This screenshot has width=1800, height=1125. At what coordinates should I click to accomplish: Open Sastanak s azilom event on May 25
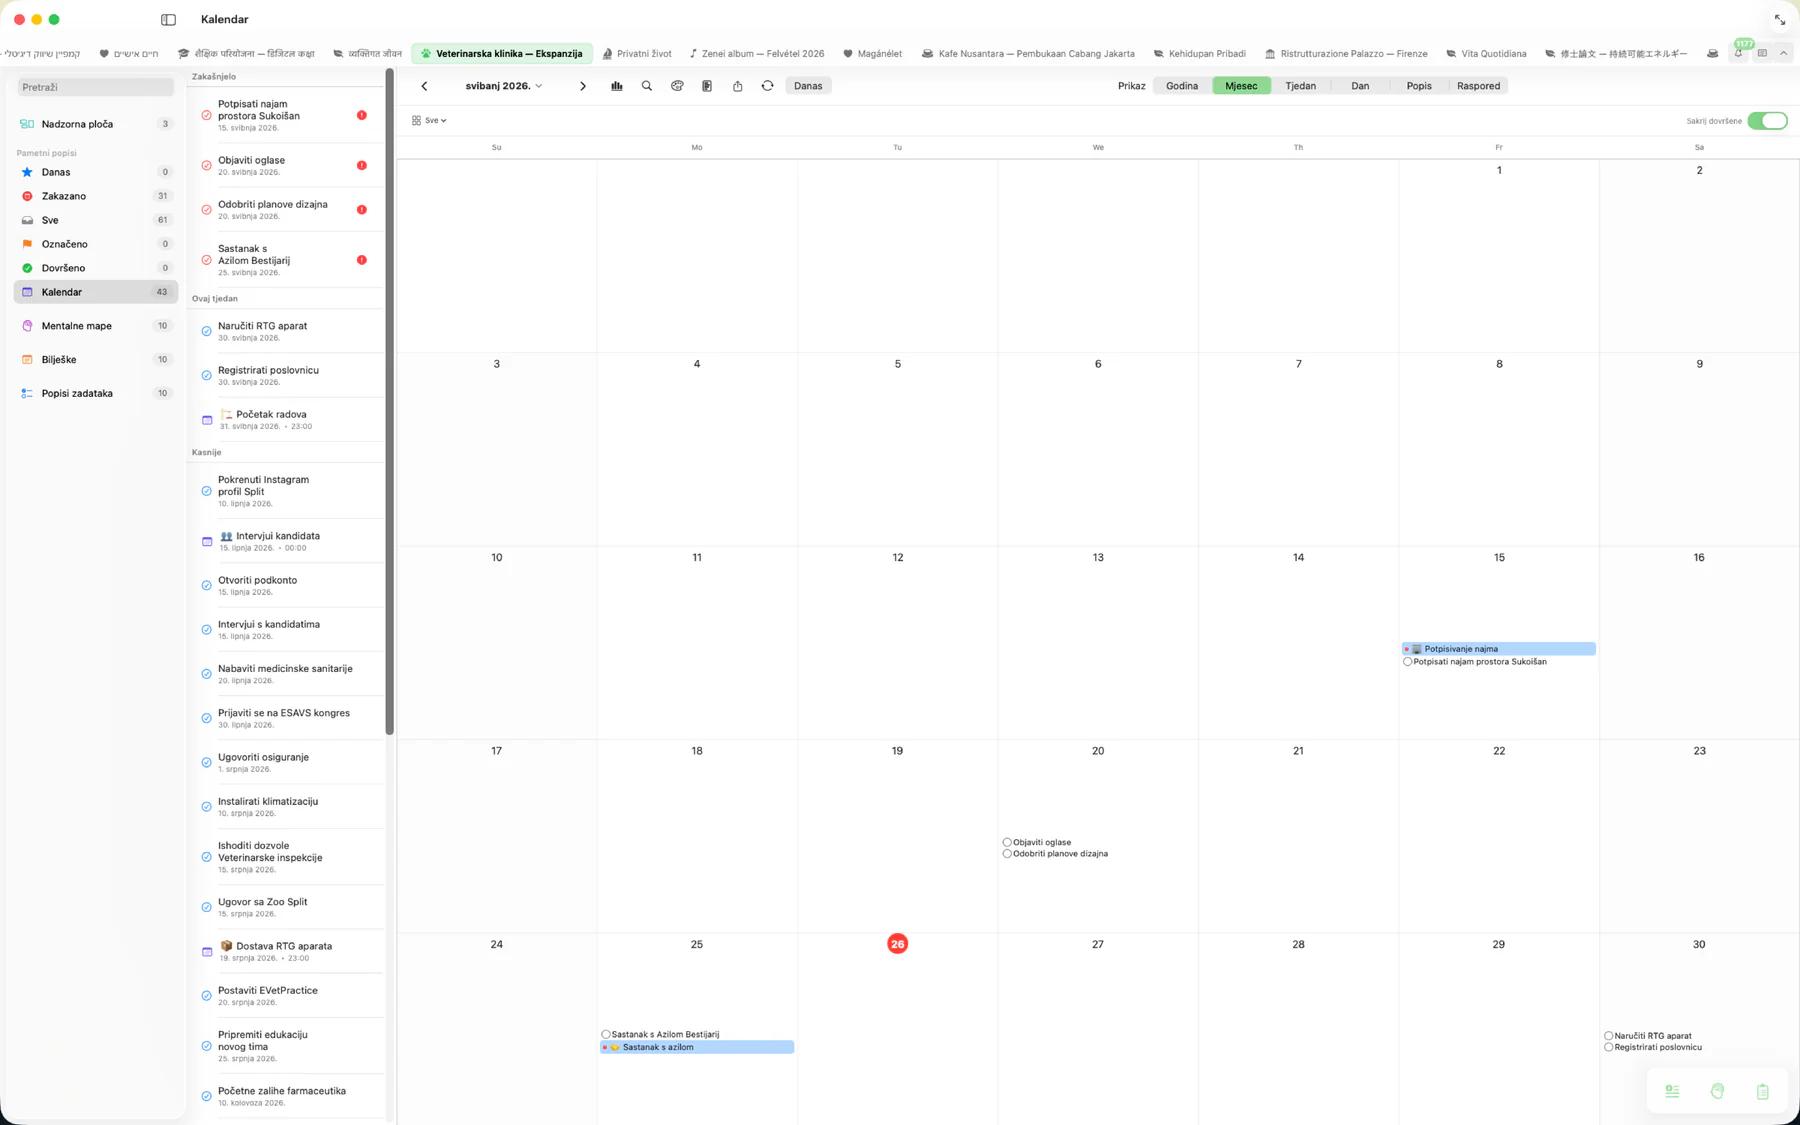tap(697, 1047)
